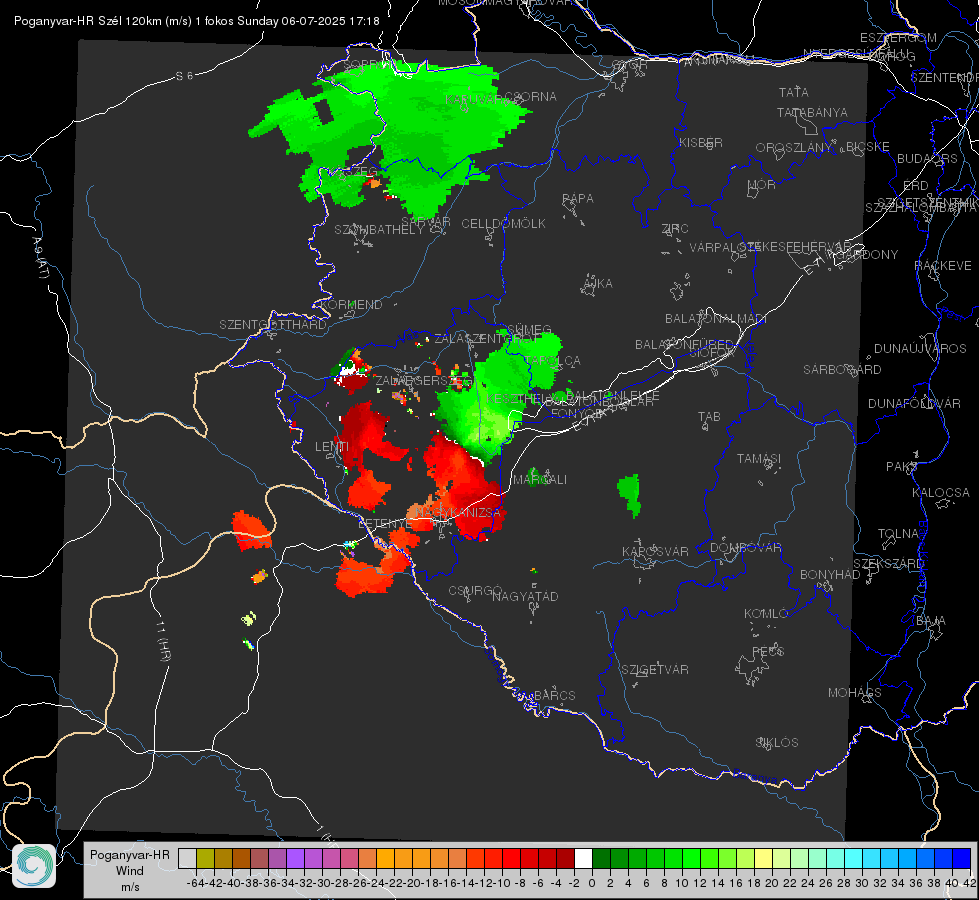Click the NAGYATAD label
The image size is (979, 900).
(525, 596)
